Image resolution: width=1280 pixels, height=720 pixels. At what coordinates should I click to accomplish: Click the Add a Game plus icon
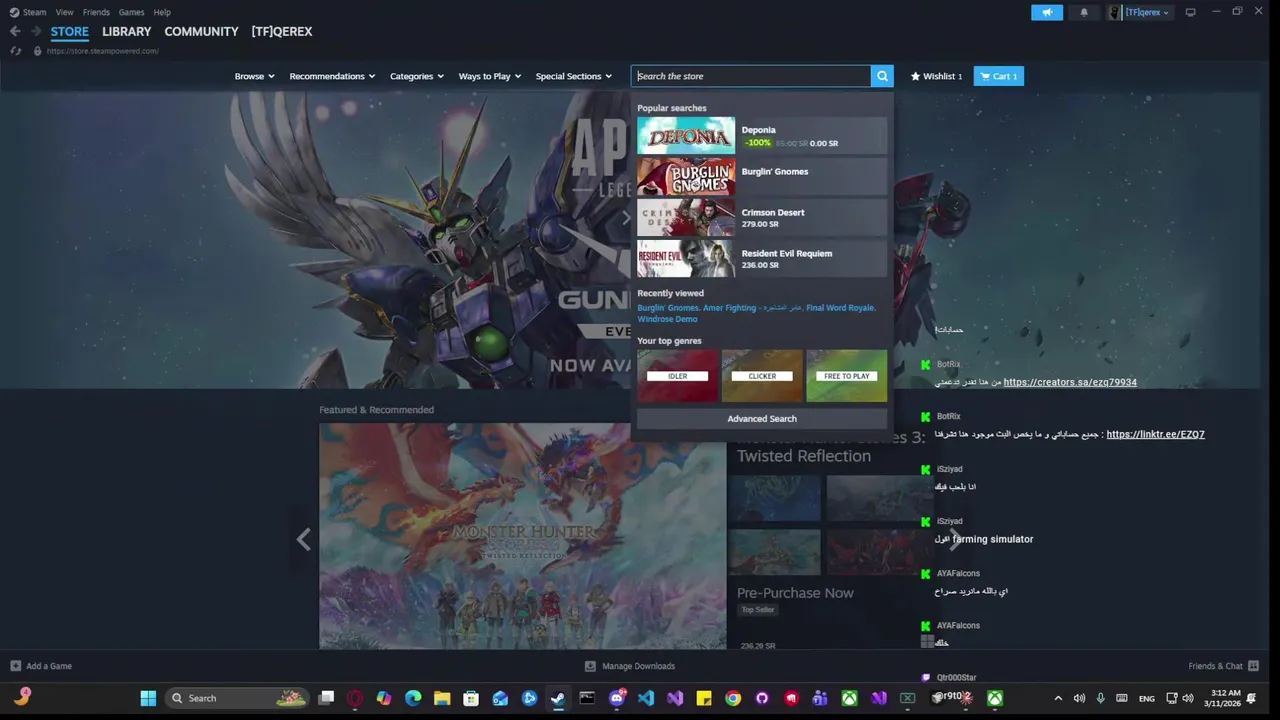click(15, 666)
